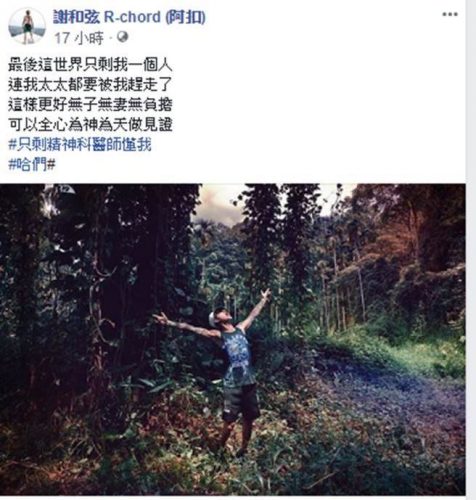This screenshot has height=500, width=476.
Task: Open the post's 17 小時 timestamp link
Action: coord(79,38)
